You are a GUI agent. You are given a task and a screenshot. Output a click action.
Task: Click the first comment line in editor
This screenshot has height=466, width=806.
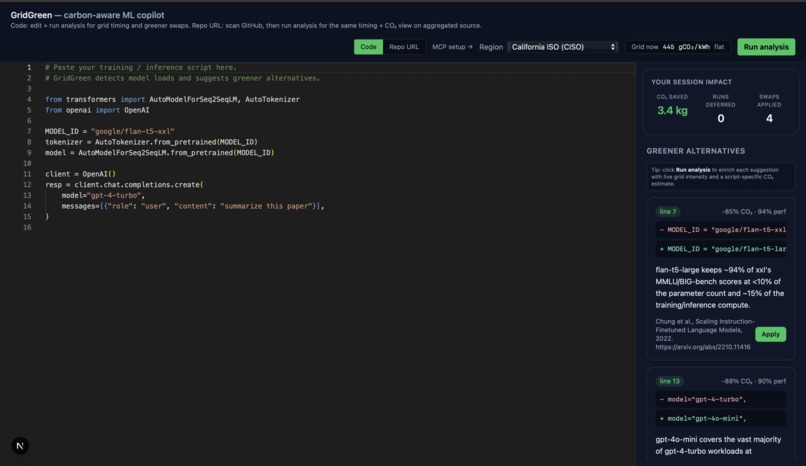point(140,67)
